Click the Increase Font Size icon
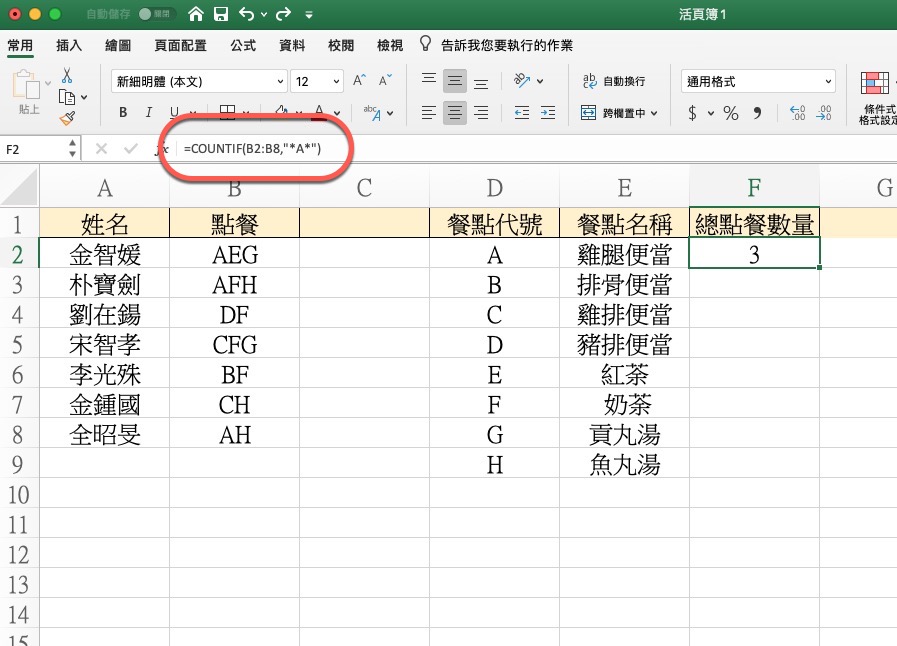897x646 pixels. (x=359, y=81)
